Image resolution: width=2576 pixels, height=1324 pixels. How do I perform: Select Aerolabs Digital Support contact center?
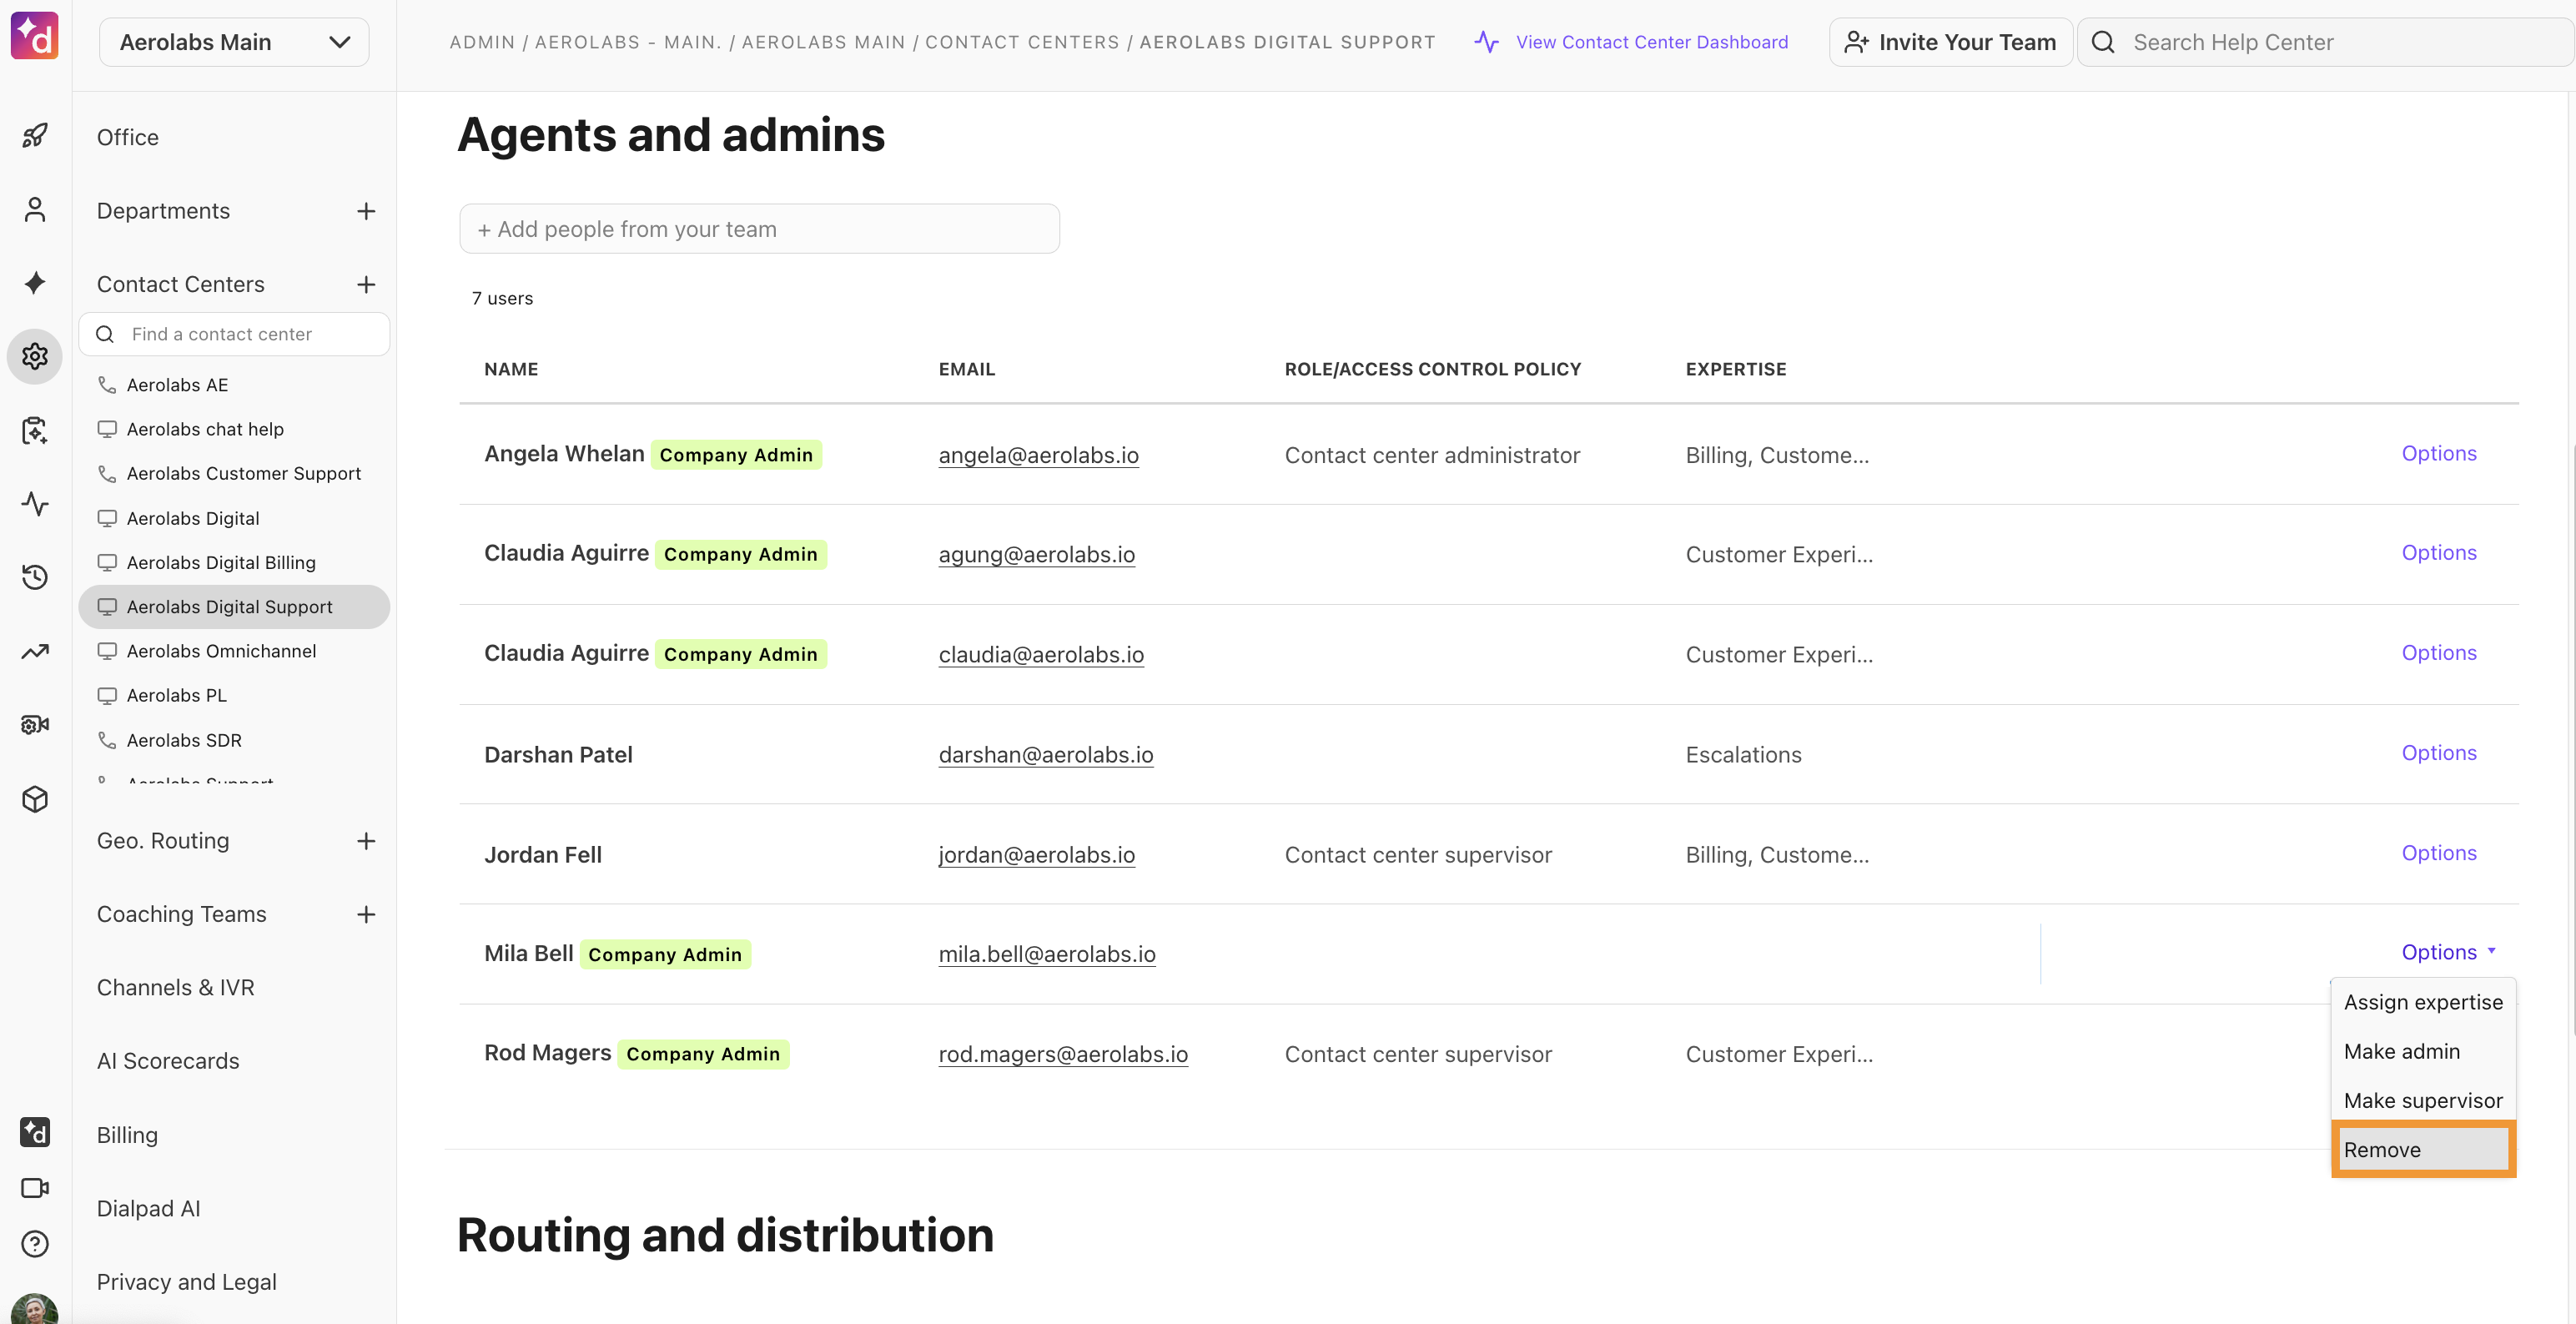(234, 607)
